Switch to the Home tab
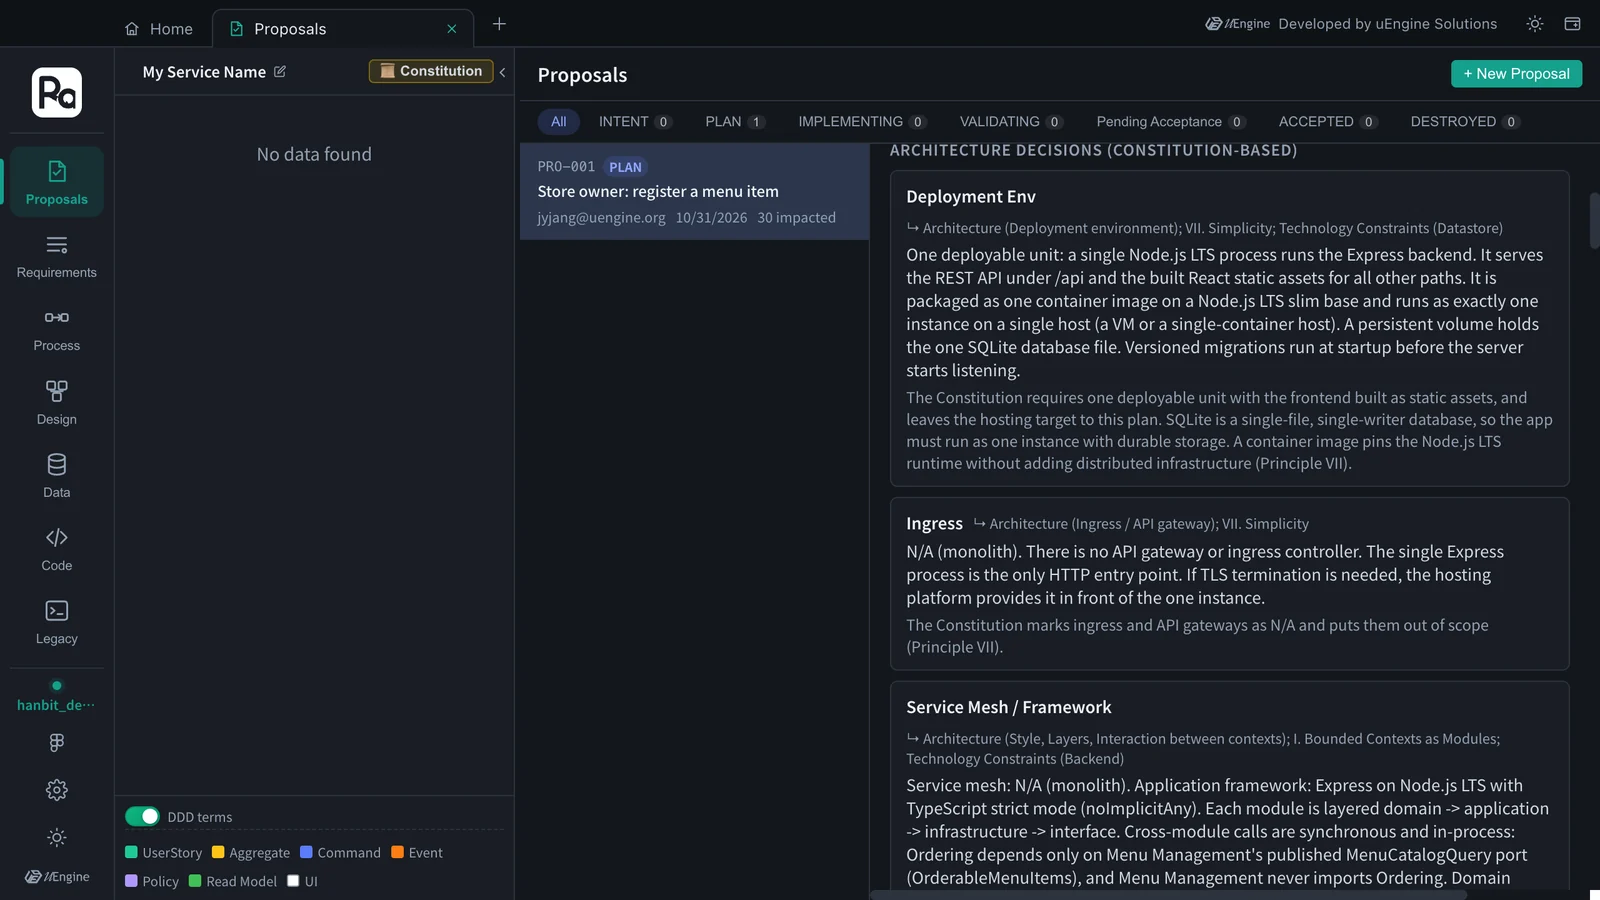The image size is (1600, 900). point(159,29)
